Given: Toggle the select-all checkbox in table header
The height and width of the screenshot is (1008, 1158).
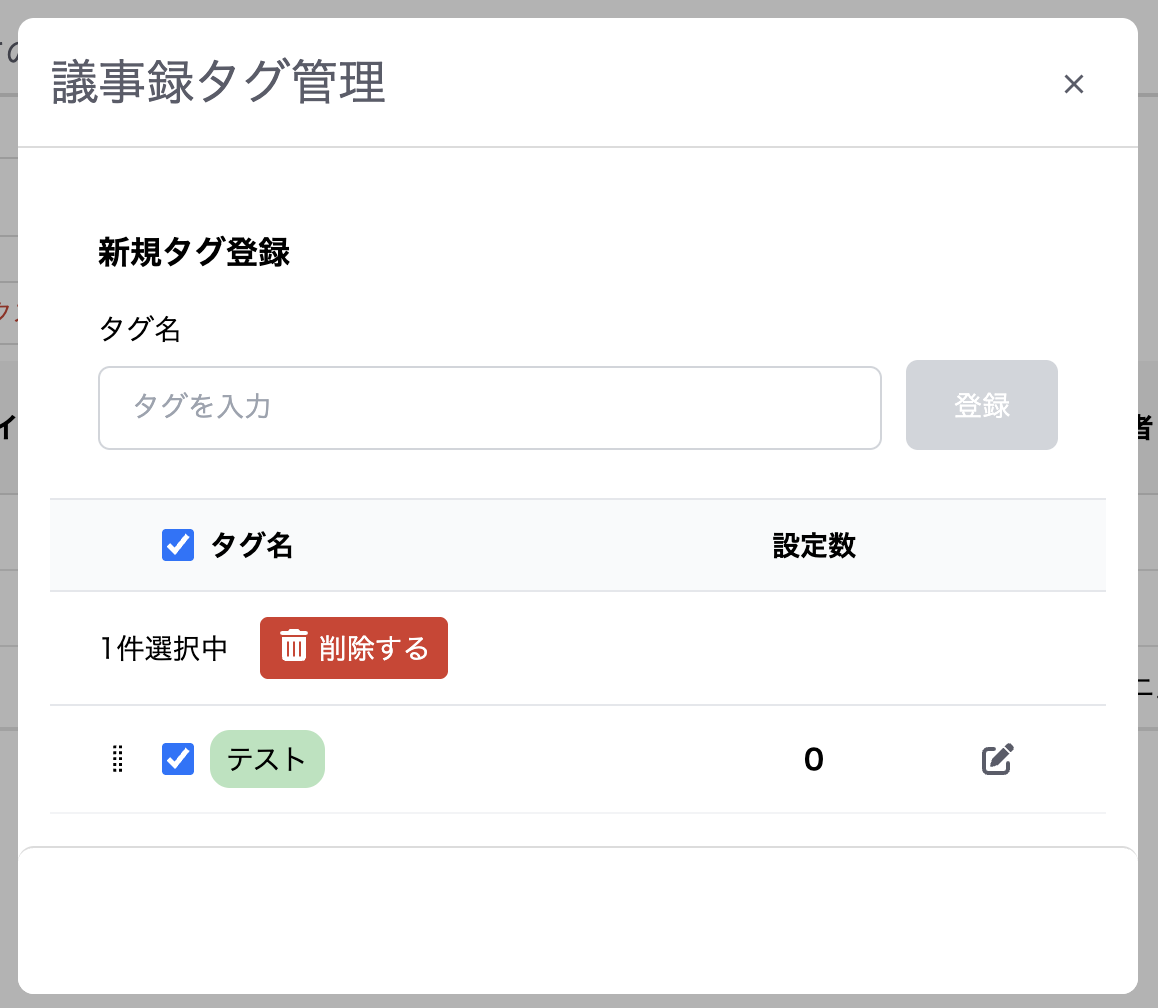Looking at the screenshot, I should tap(178, 545).
